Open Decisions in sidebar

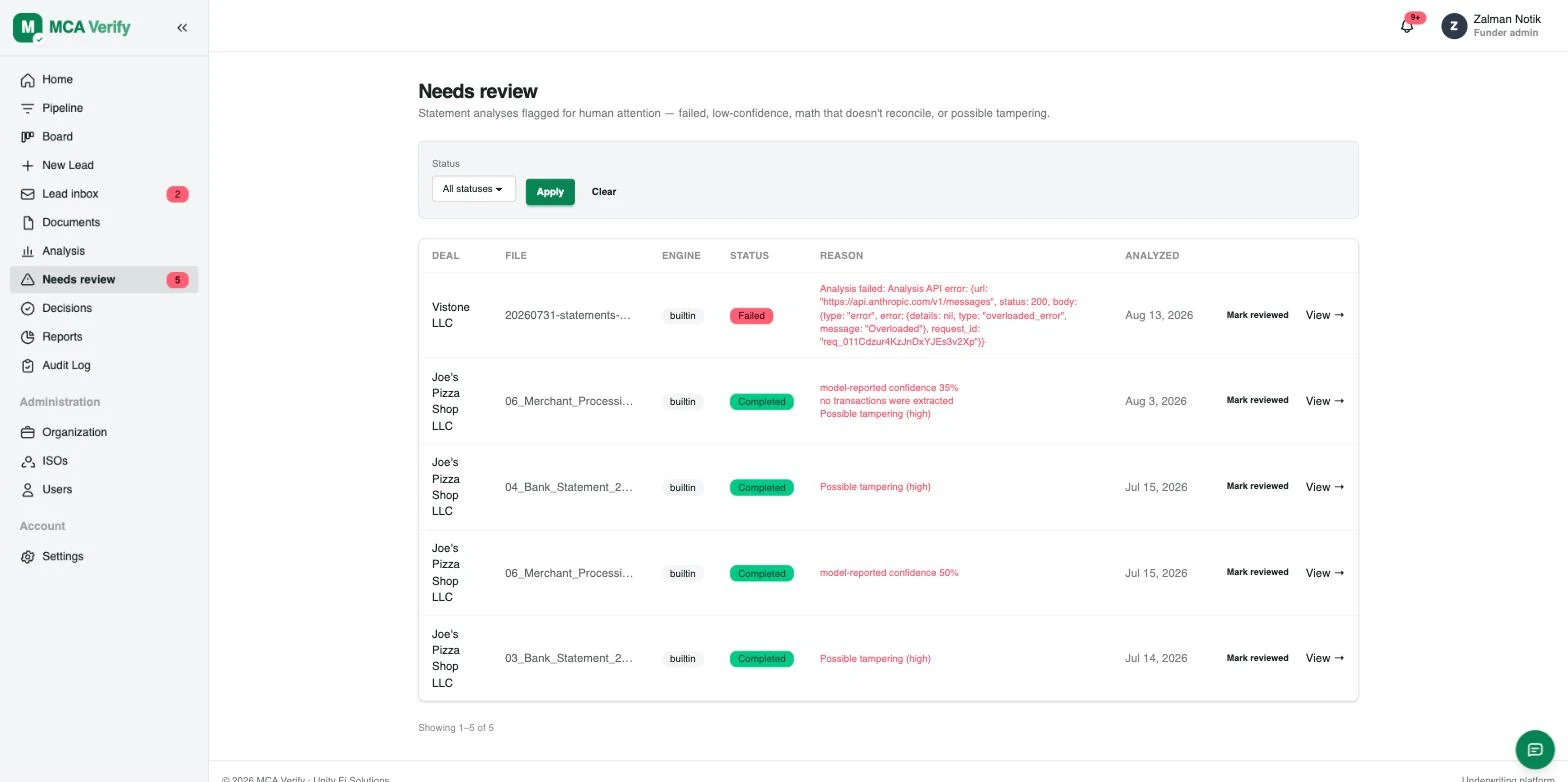tap(104, 308)
